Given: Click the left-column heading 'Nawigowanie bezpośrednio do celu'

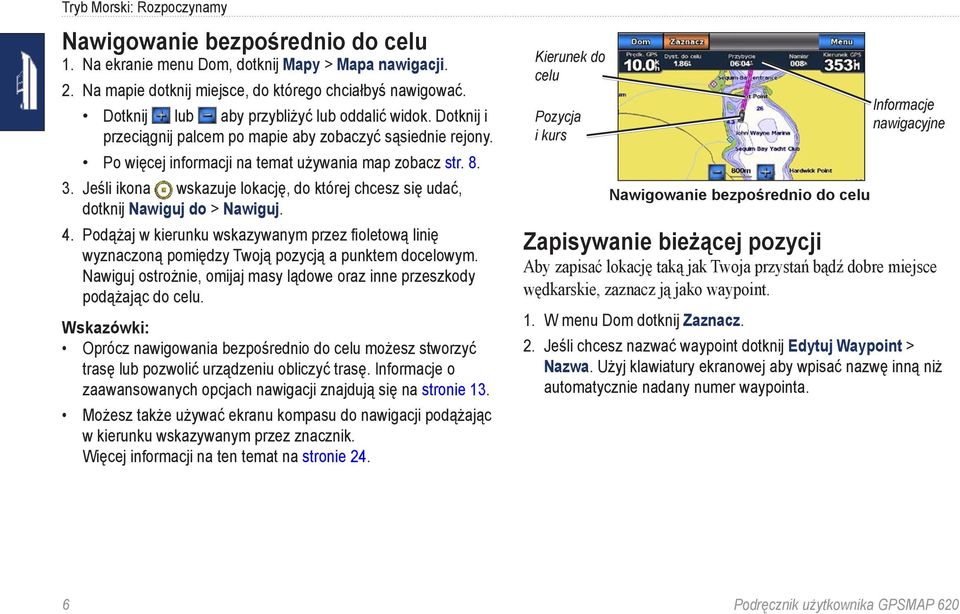Looking at the screenshot, I should [245, 42].
